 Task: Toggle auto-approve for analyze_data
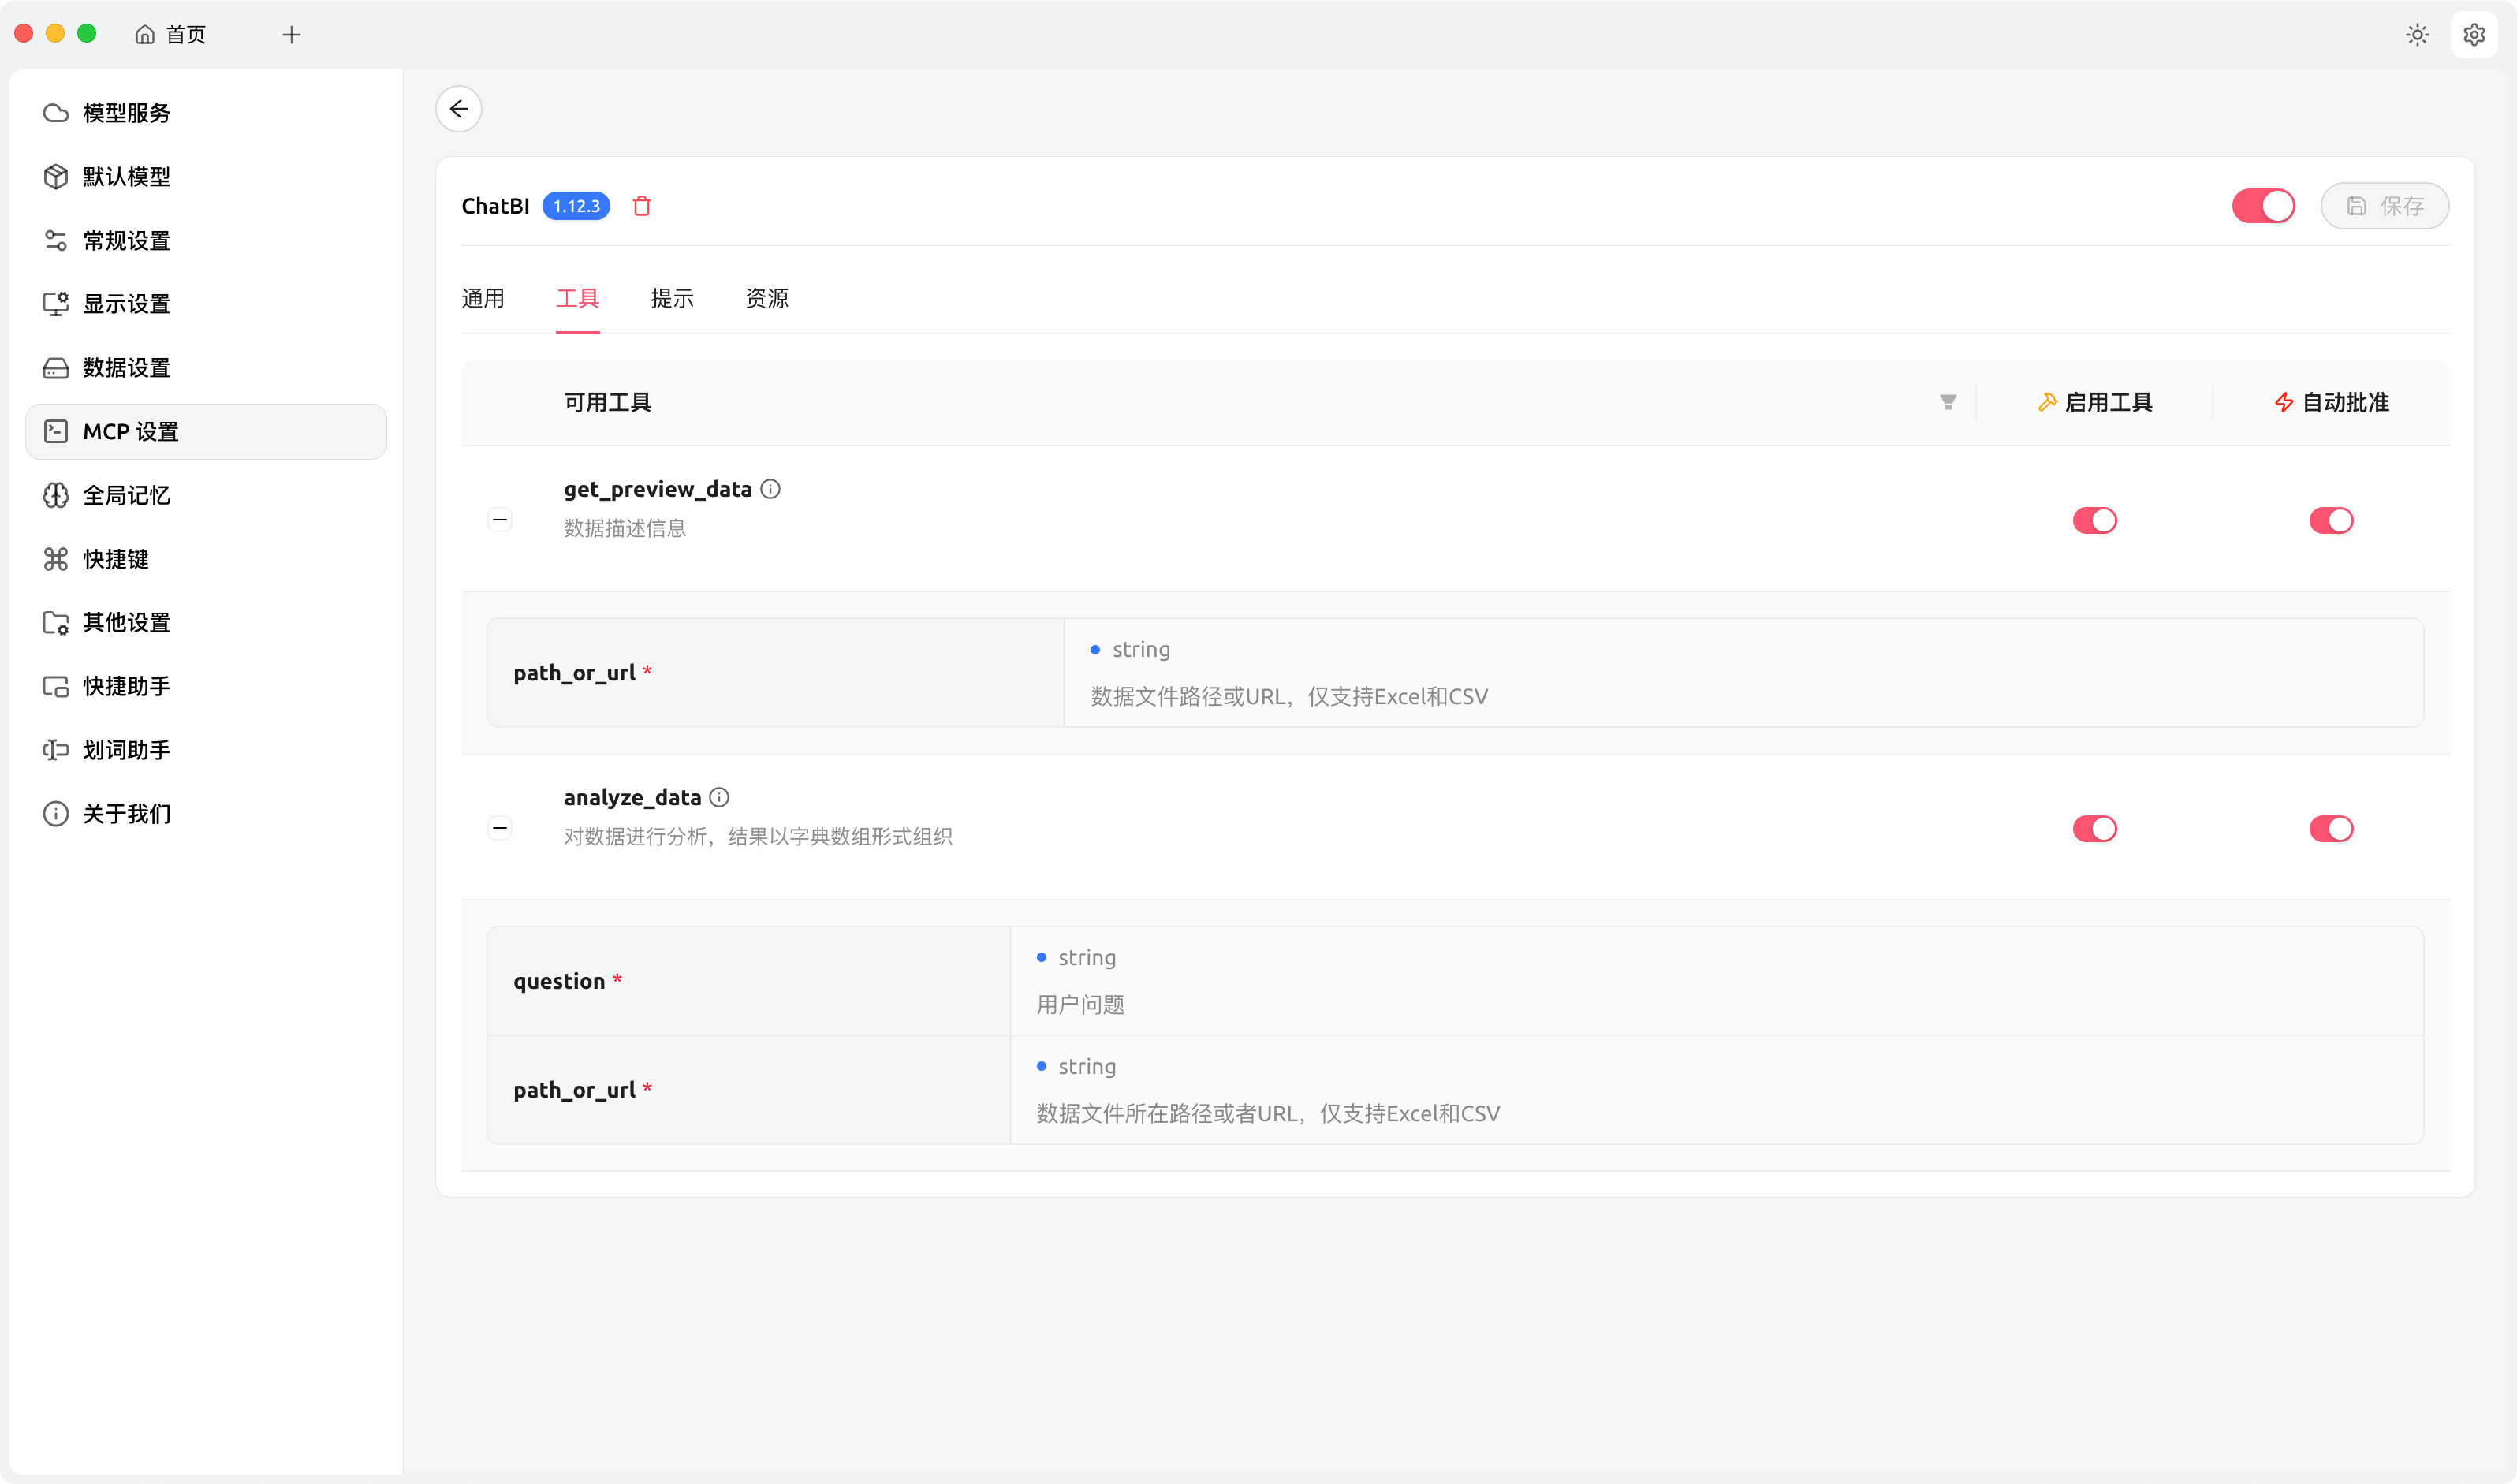click(2330, 828)
